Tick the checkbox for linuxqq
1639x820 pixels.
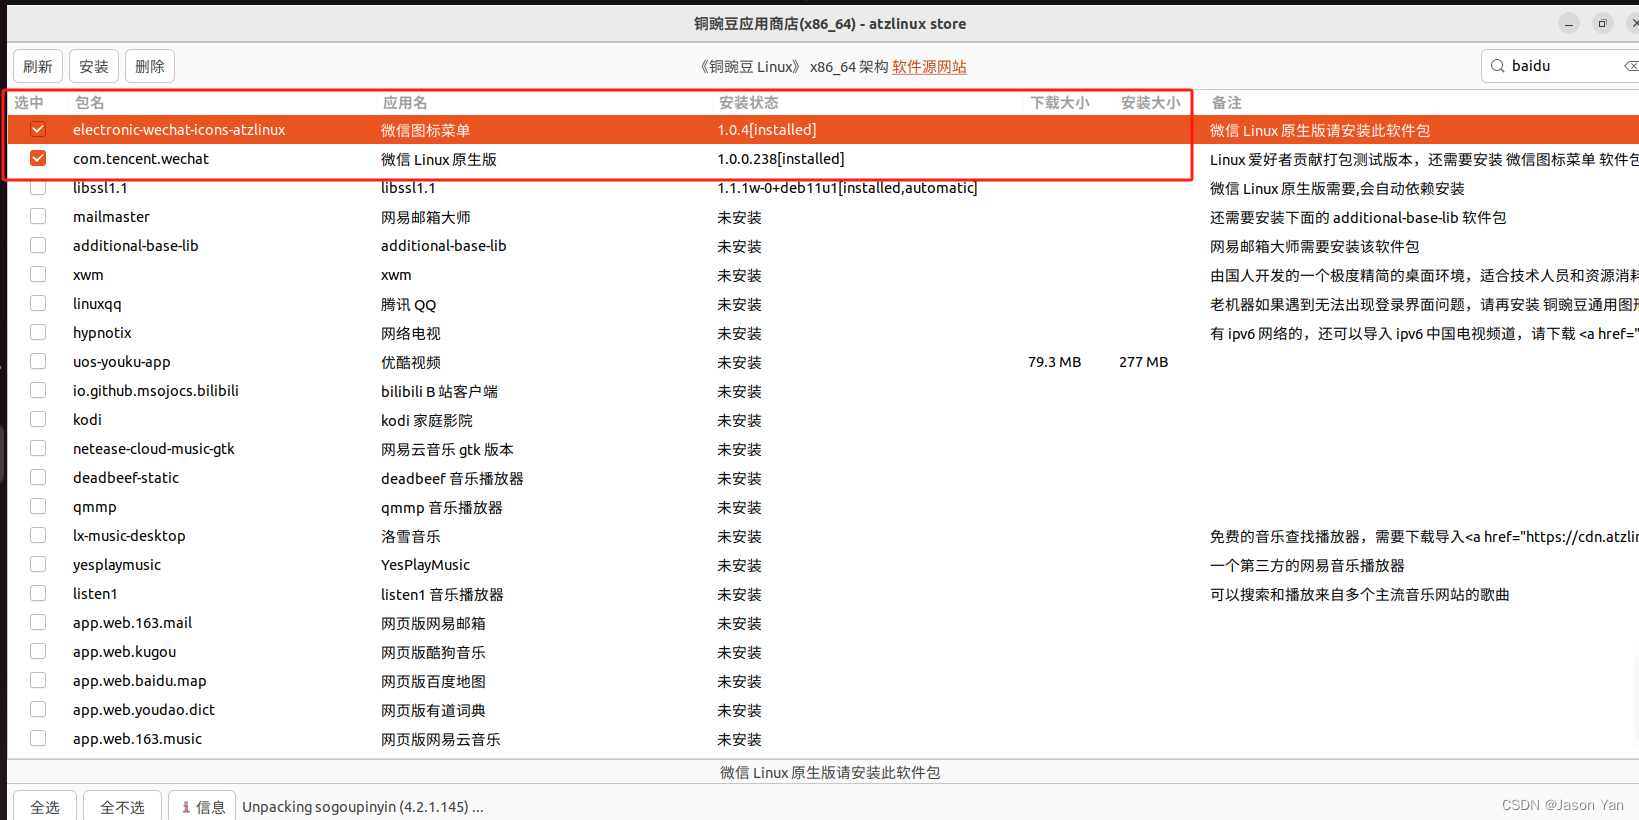tap(38, 304)
